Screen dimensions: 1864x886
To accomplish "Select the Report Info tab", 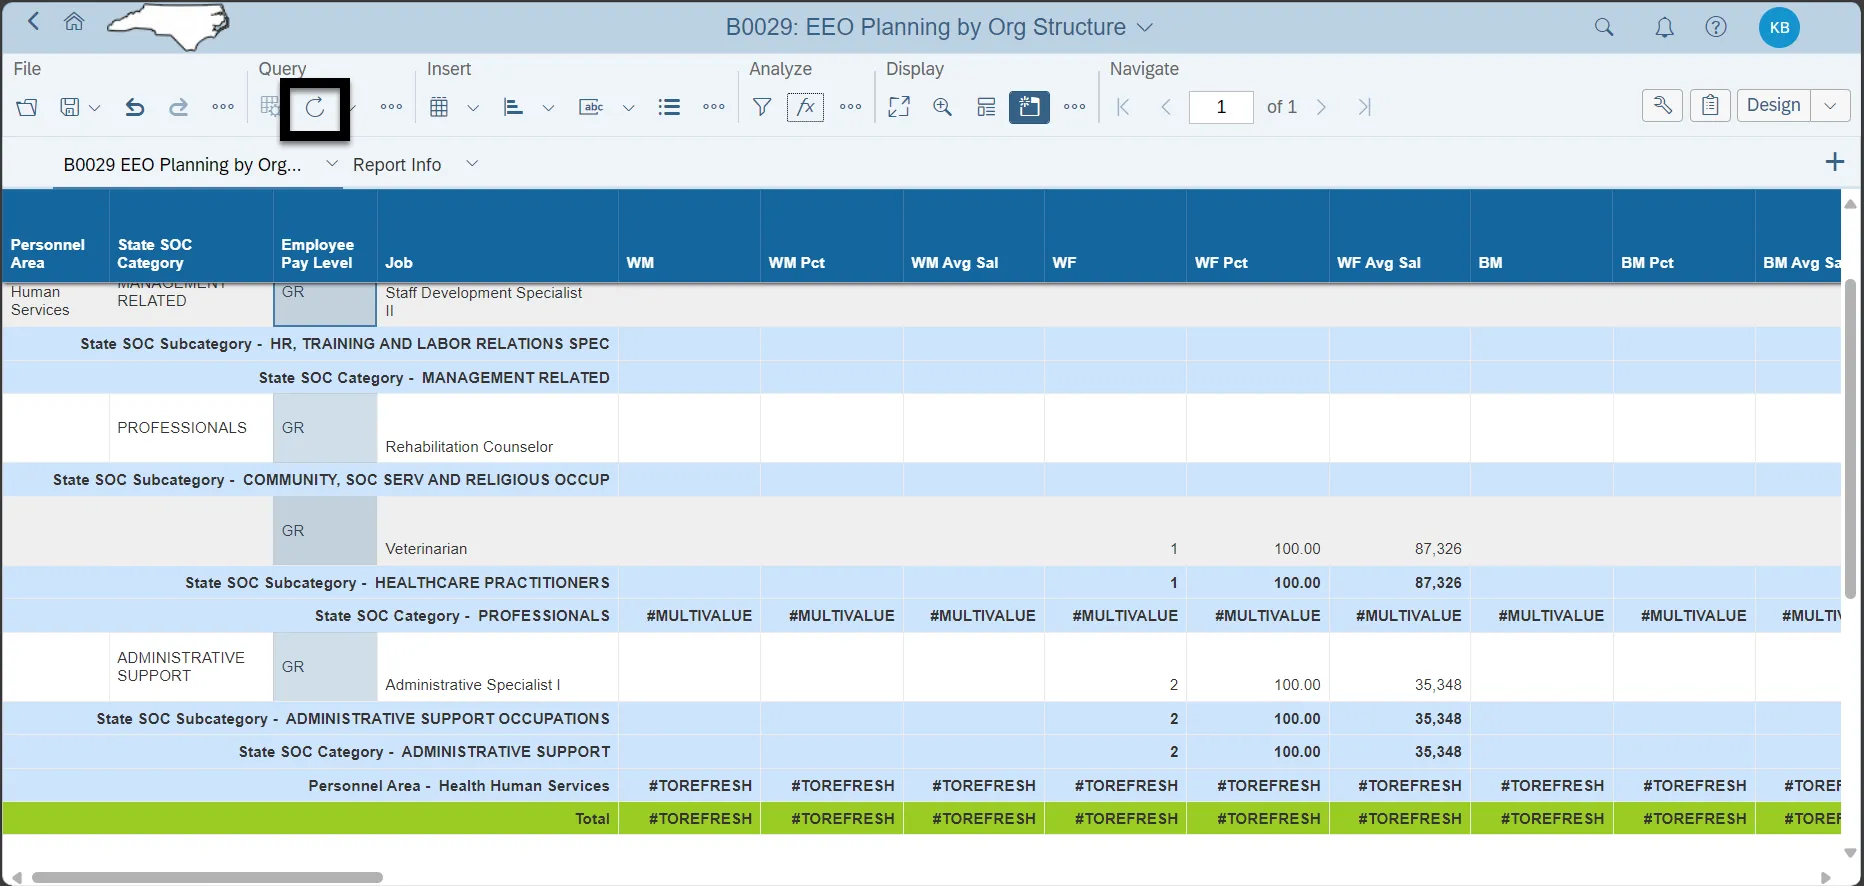I will point(397,165).
